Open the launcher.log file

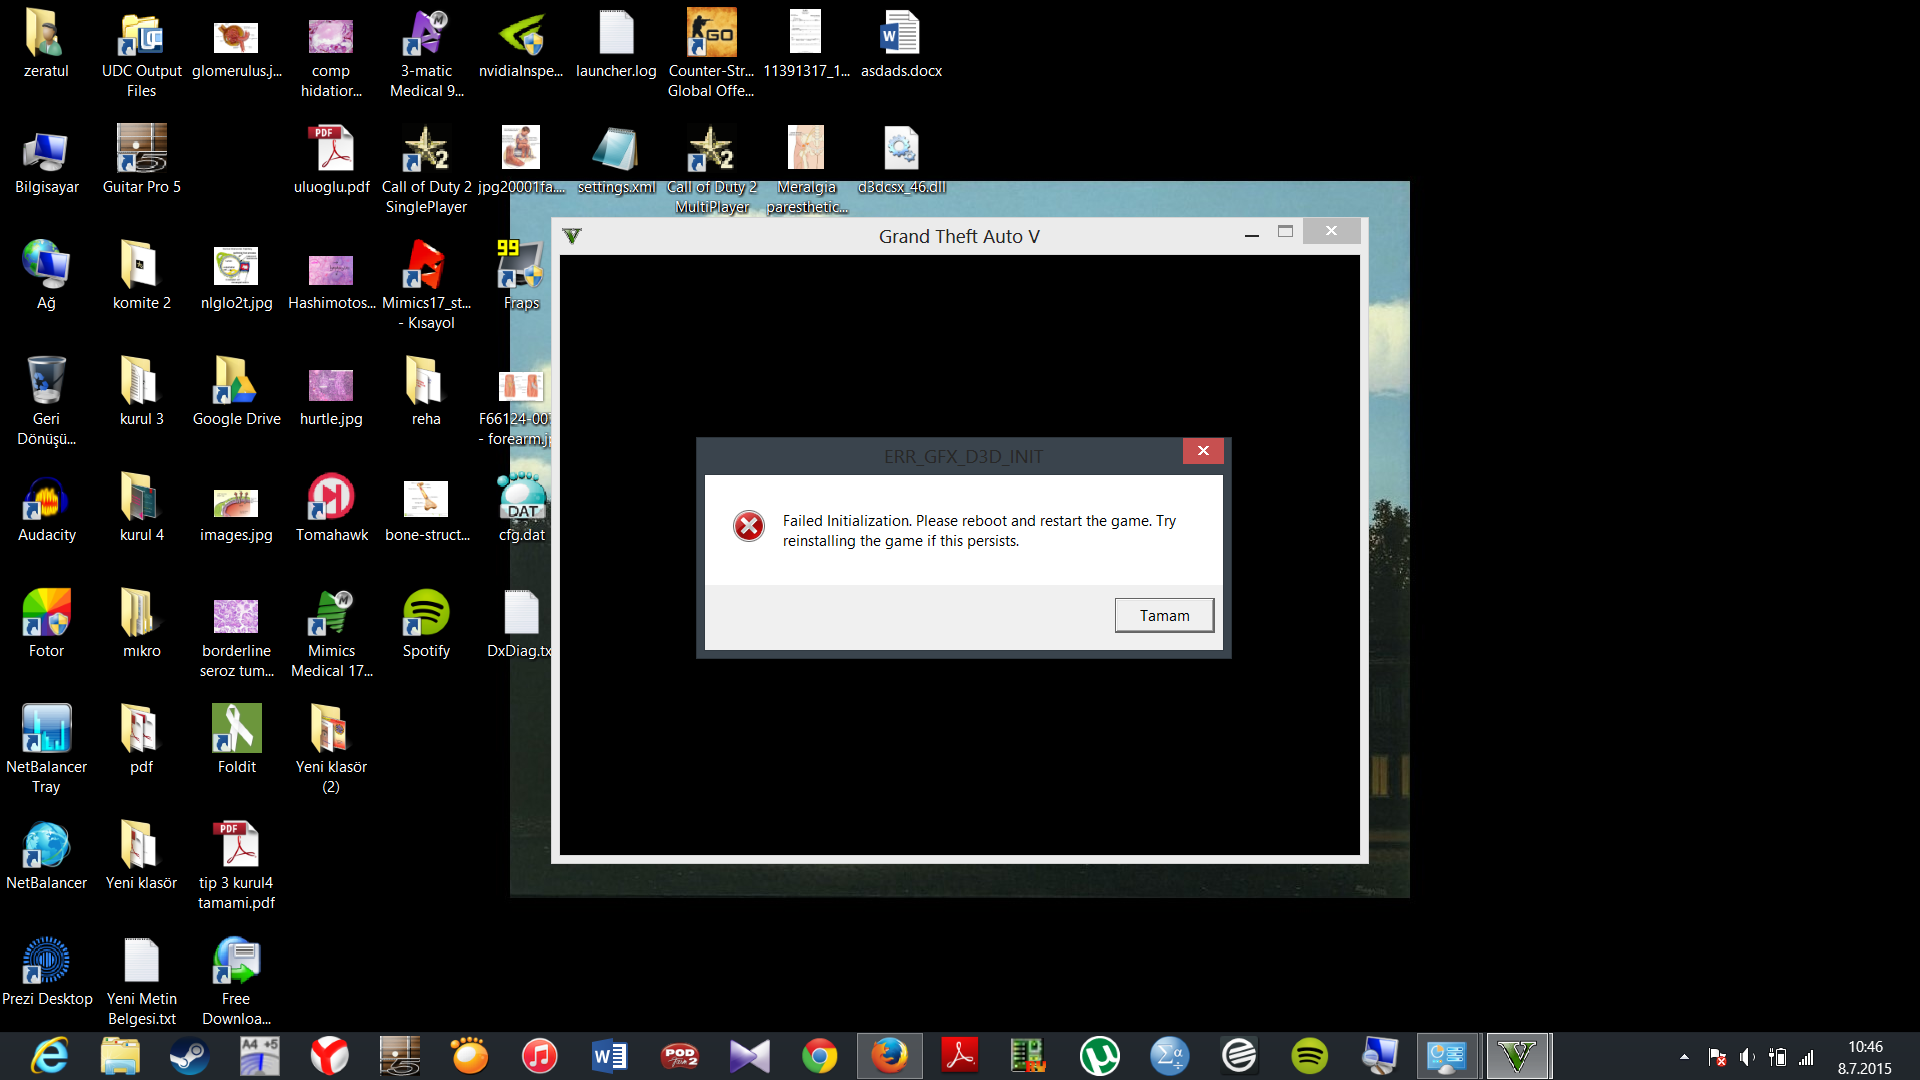616,44
